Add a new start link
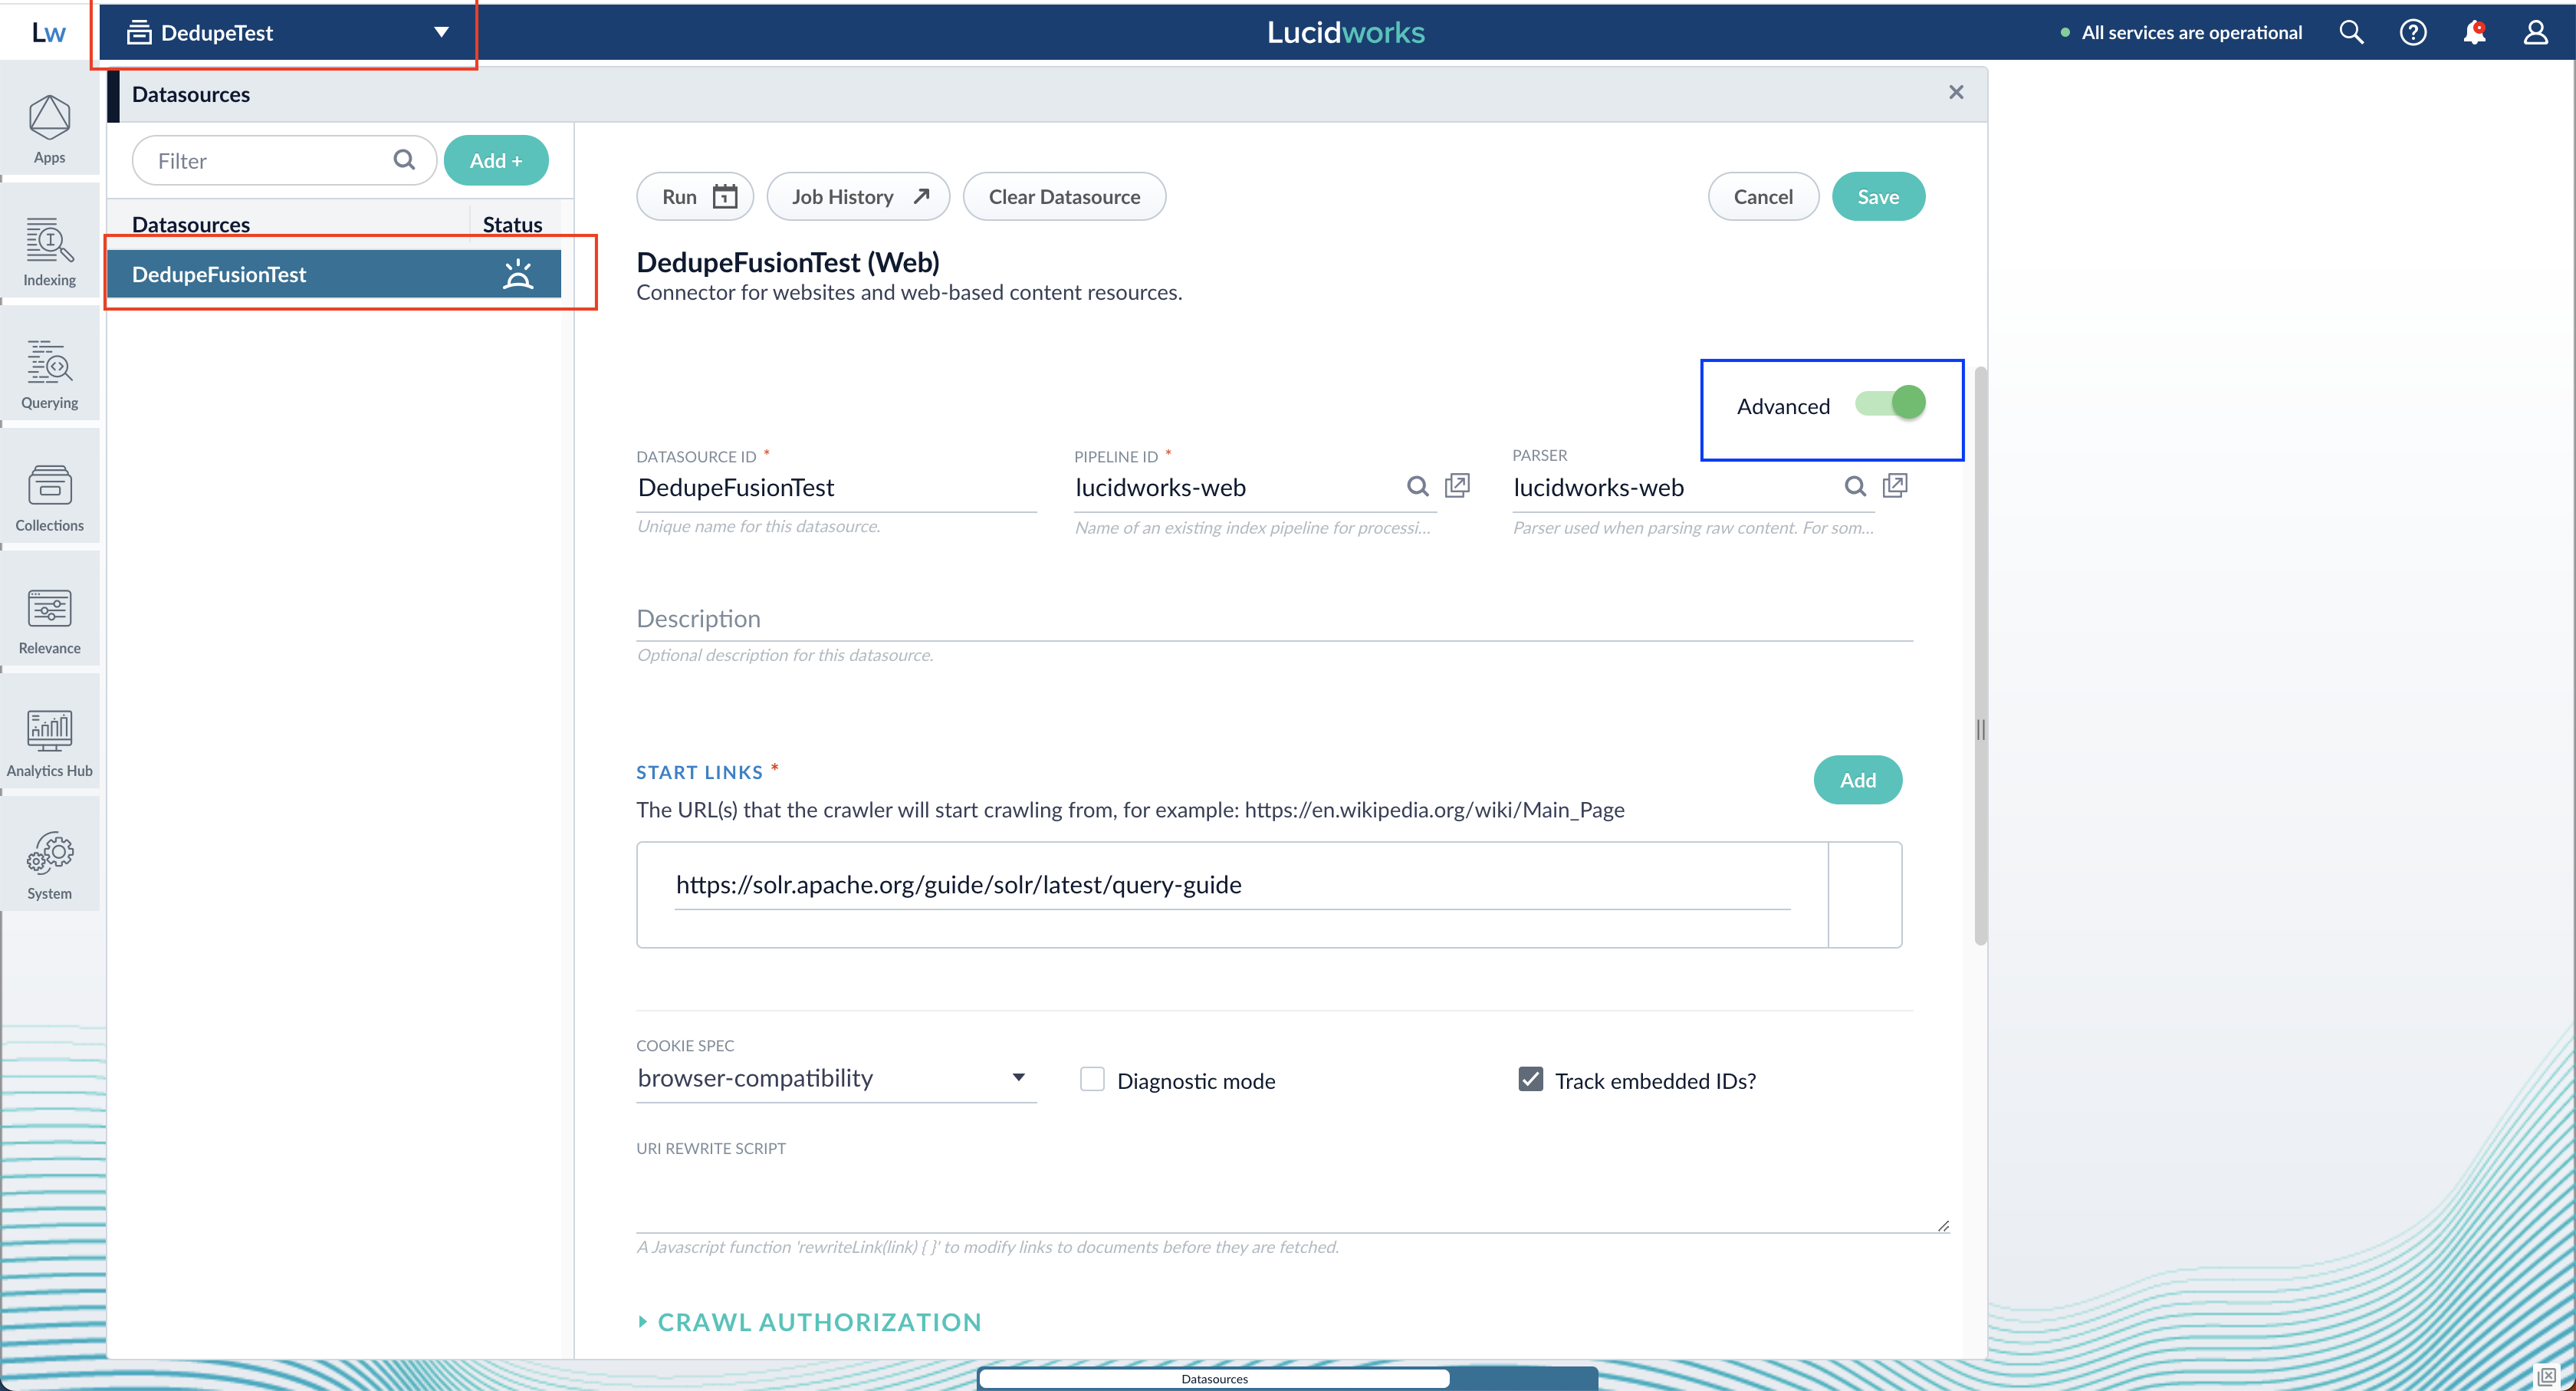This screenshot has height=1391, width=2576. 1858,780
